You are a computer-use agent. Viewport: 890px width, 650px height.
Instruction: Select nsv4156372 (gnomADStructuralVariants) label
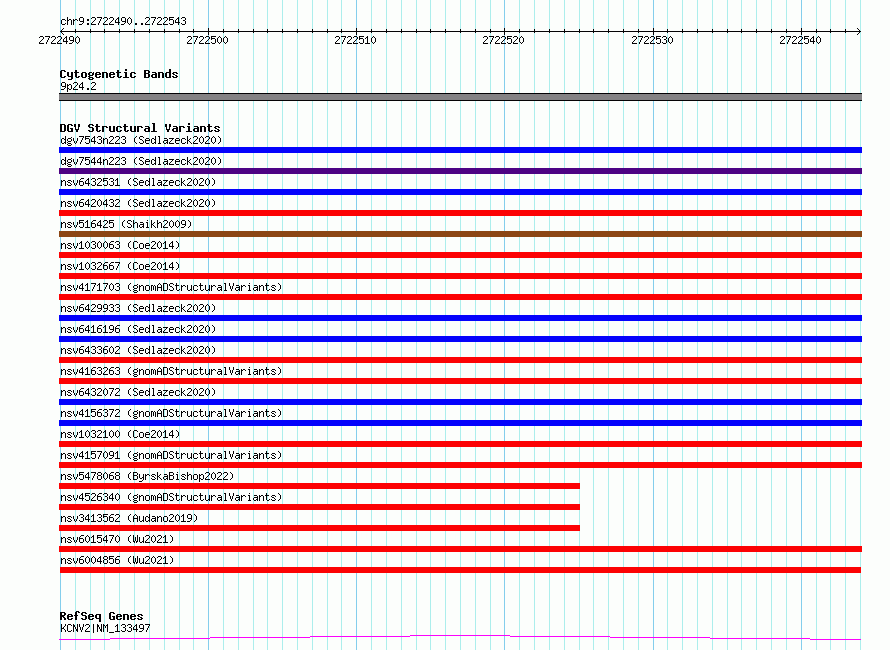[171, 413]
